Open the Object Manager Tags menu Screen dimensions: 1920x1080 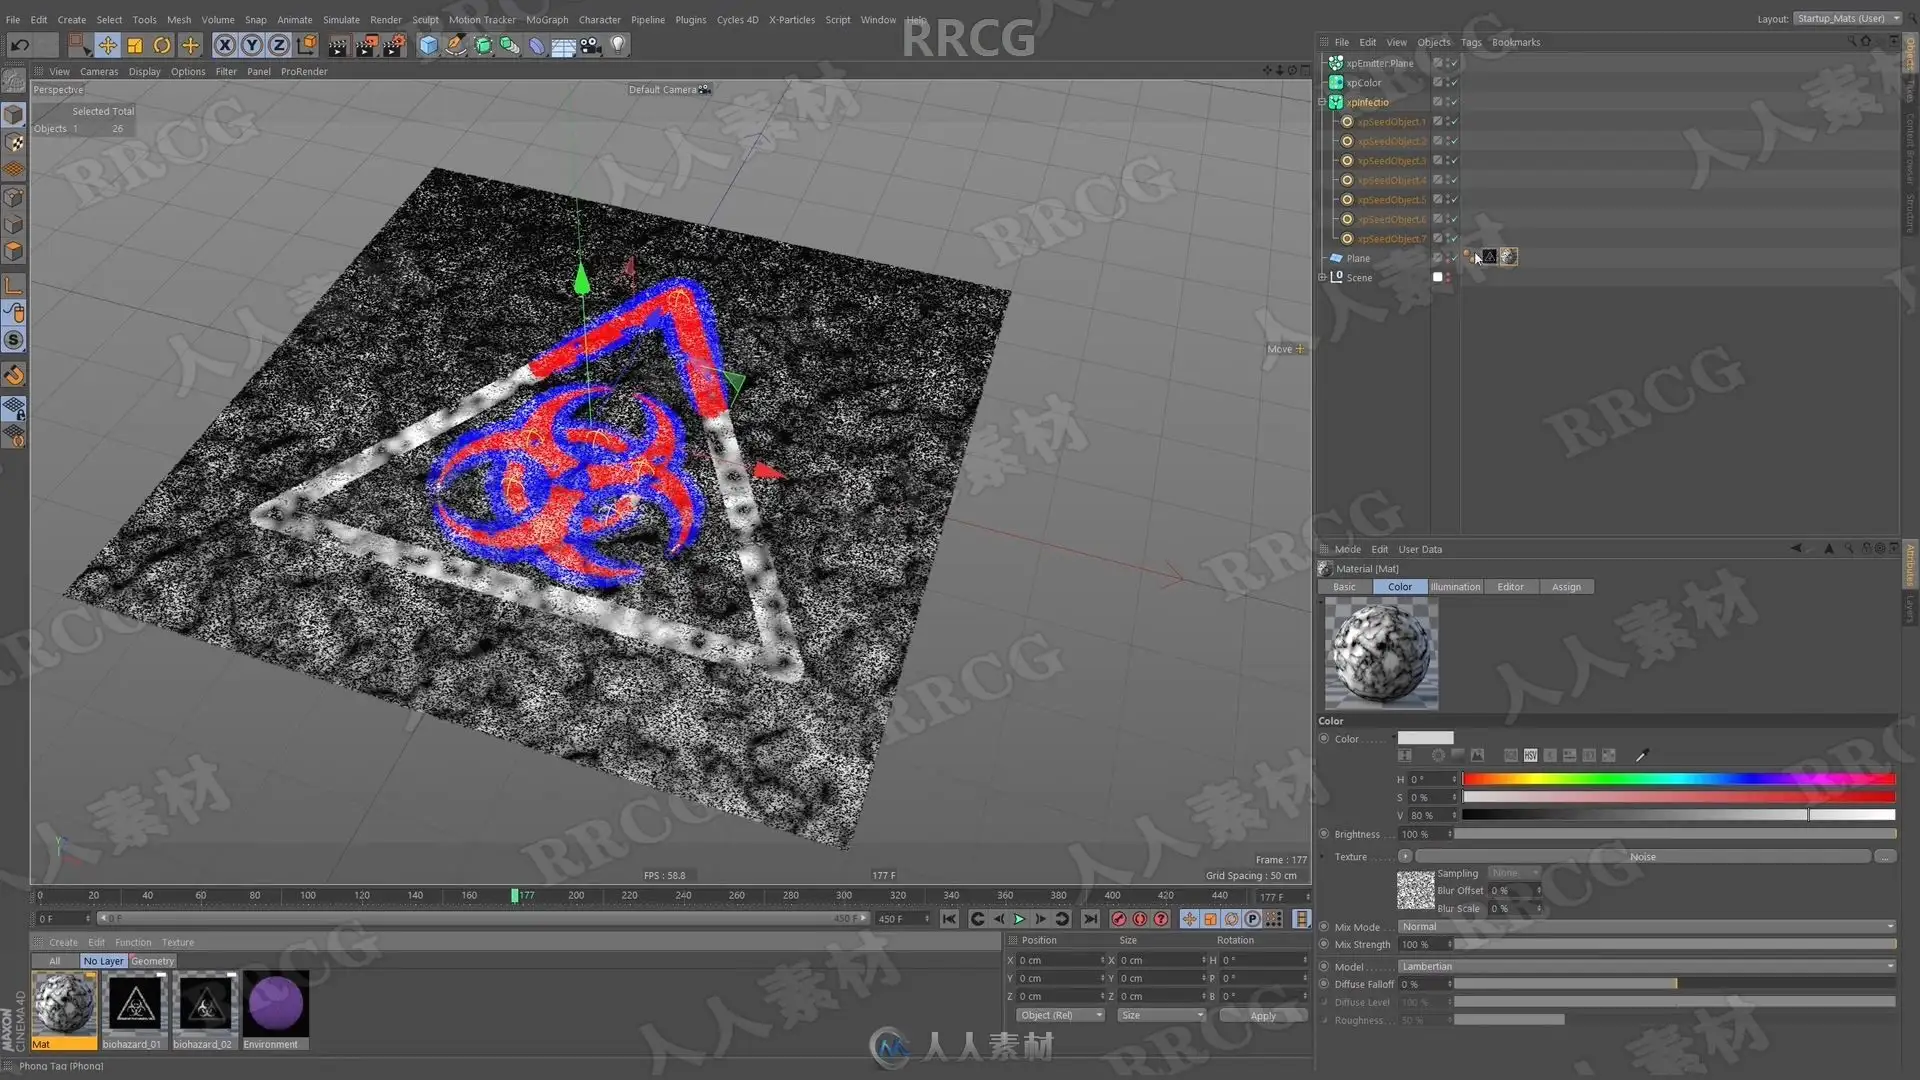pos(1471,42)
